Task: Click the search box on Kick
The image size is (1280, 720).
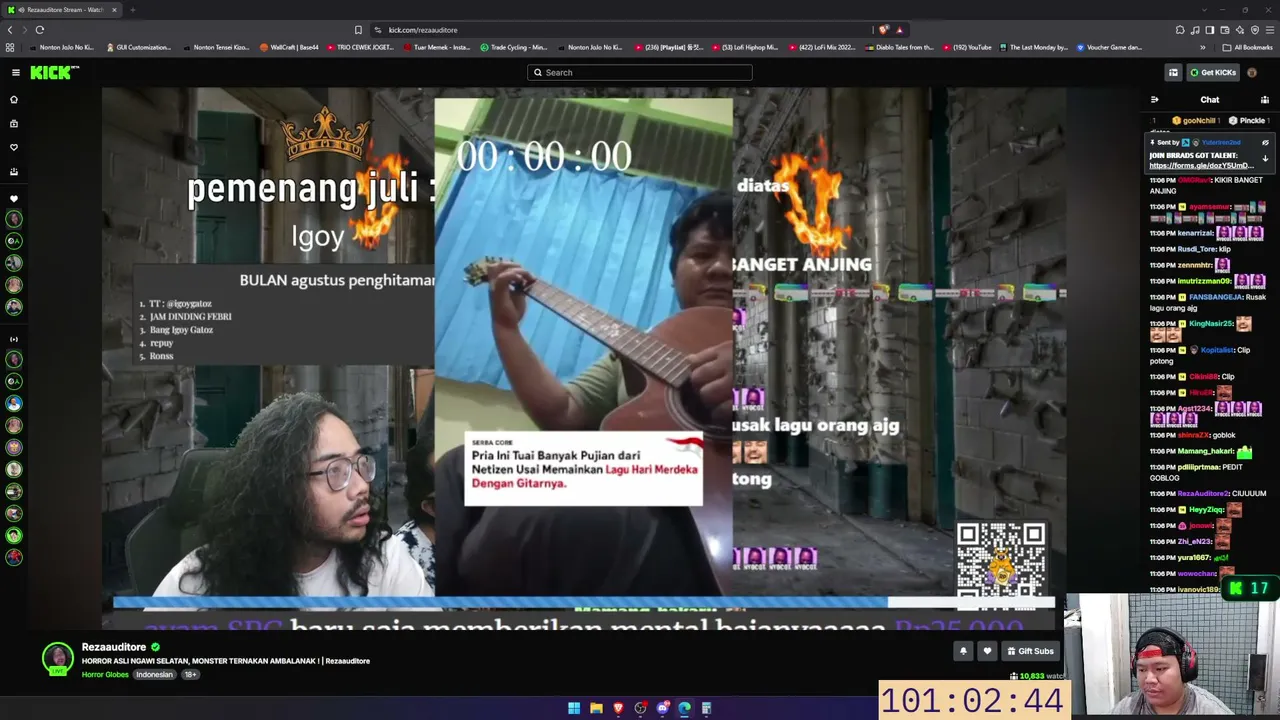Action: (640, 72)
